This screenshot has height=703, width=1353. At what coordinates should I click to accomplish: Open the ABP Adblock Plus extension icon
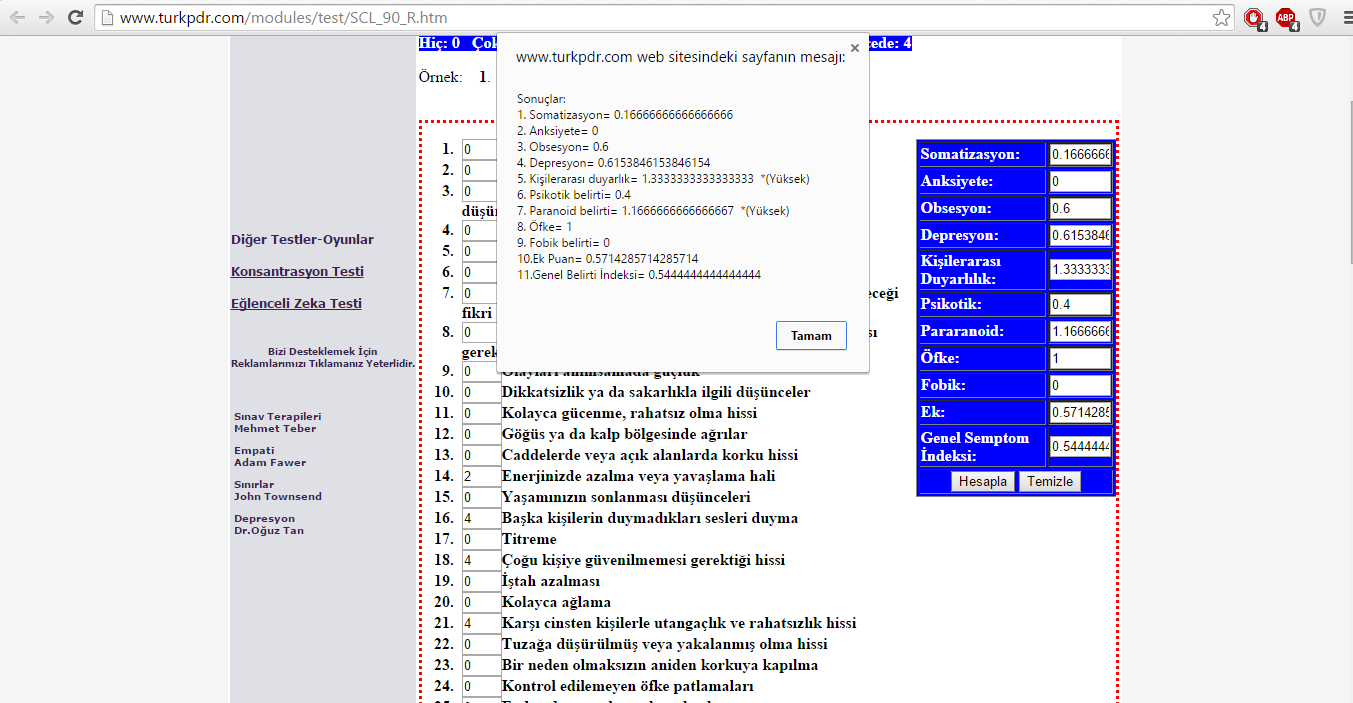coord(1286,18)
